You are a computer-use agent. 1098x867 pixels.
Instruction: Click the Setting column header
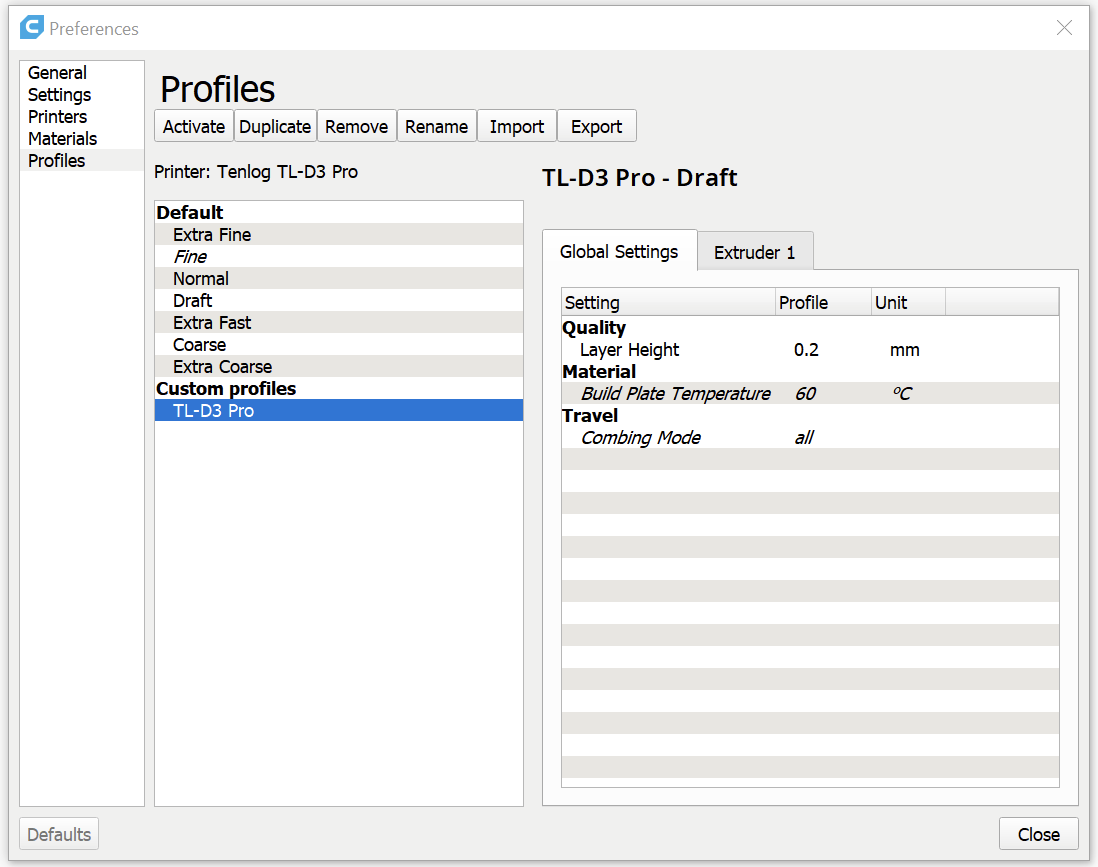[x=669, y=303]
